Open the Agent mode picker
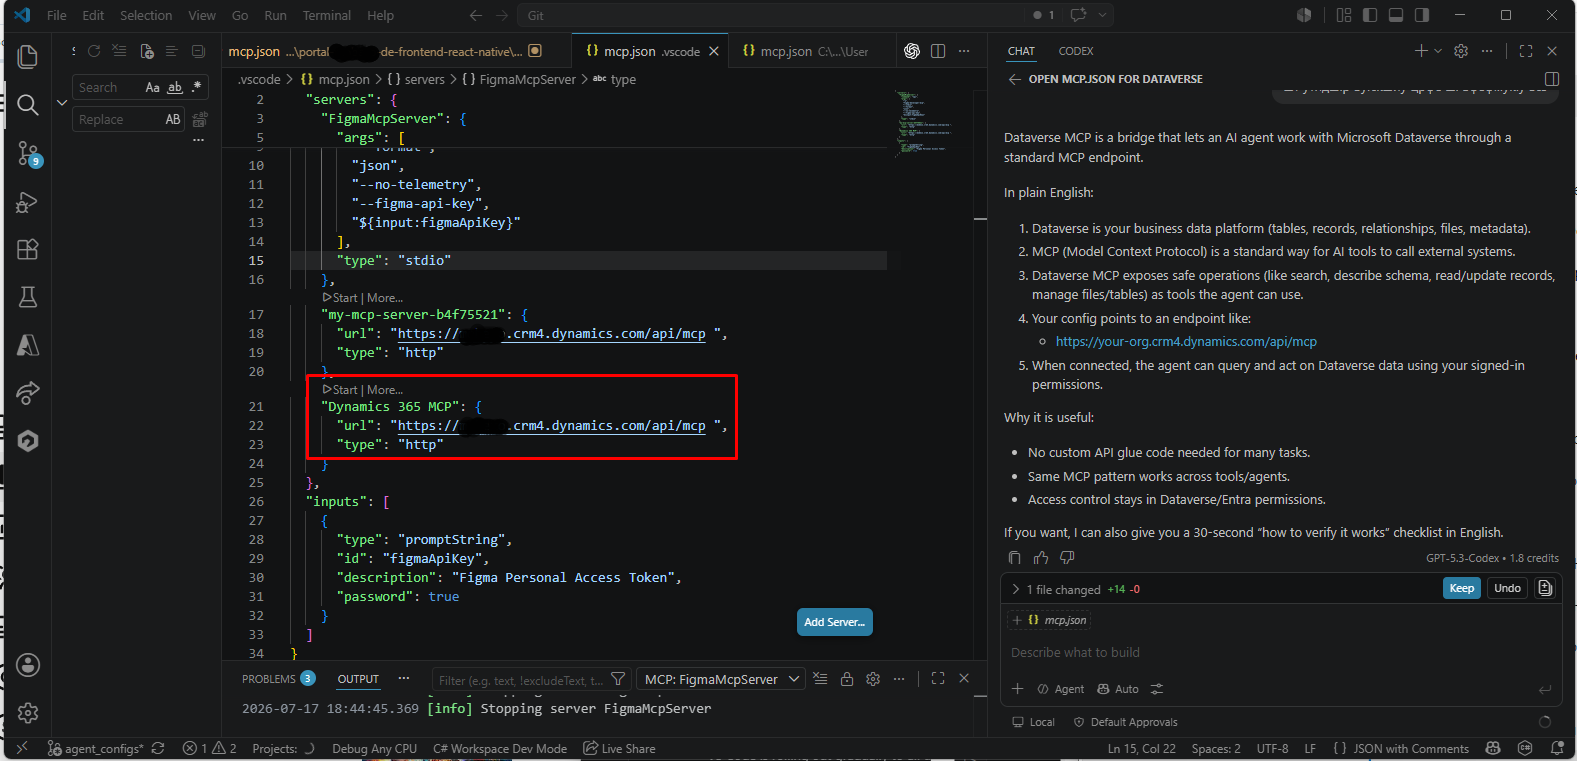The image size is (1577, 761). (1060, 689)
